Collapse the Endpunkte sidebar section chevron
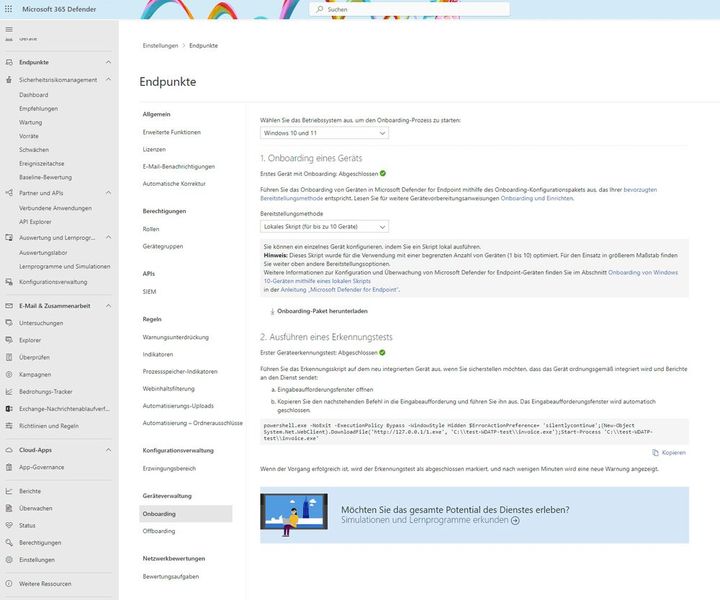 tap(108, 62)
